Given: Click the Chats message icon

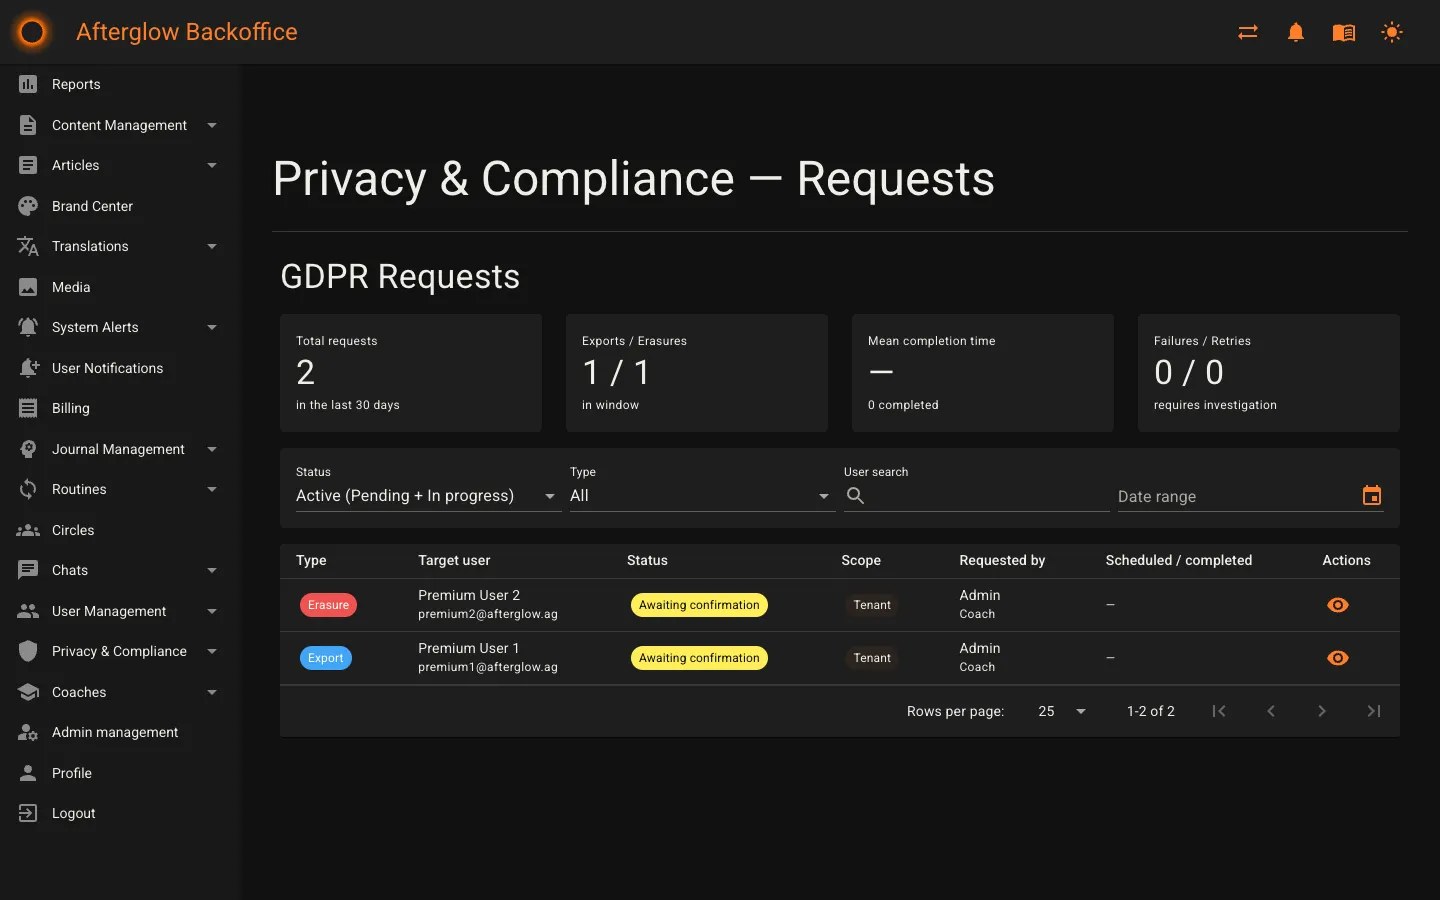Looking at the screenshot, I should click(28, 570).
